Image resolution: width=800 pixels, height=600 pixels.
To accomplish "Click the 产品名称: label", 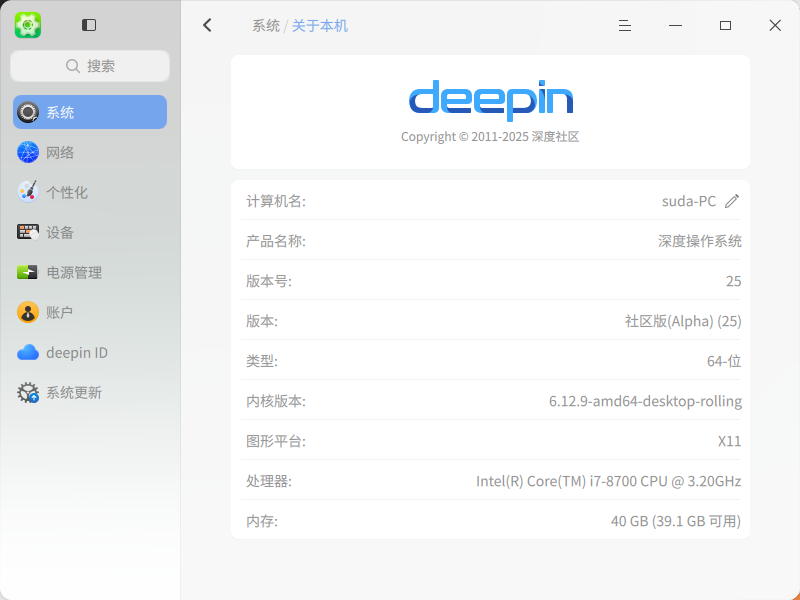I will click(x=276, y=241).
